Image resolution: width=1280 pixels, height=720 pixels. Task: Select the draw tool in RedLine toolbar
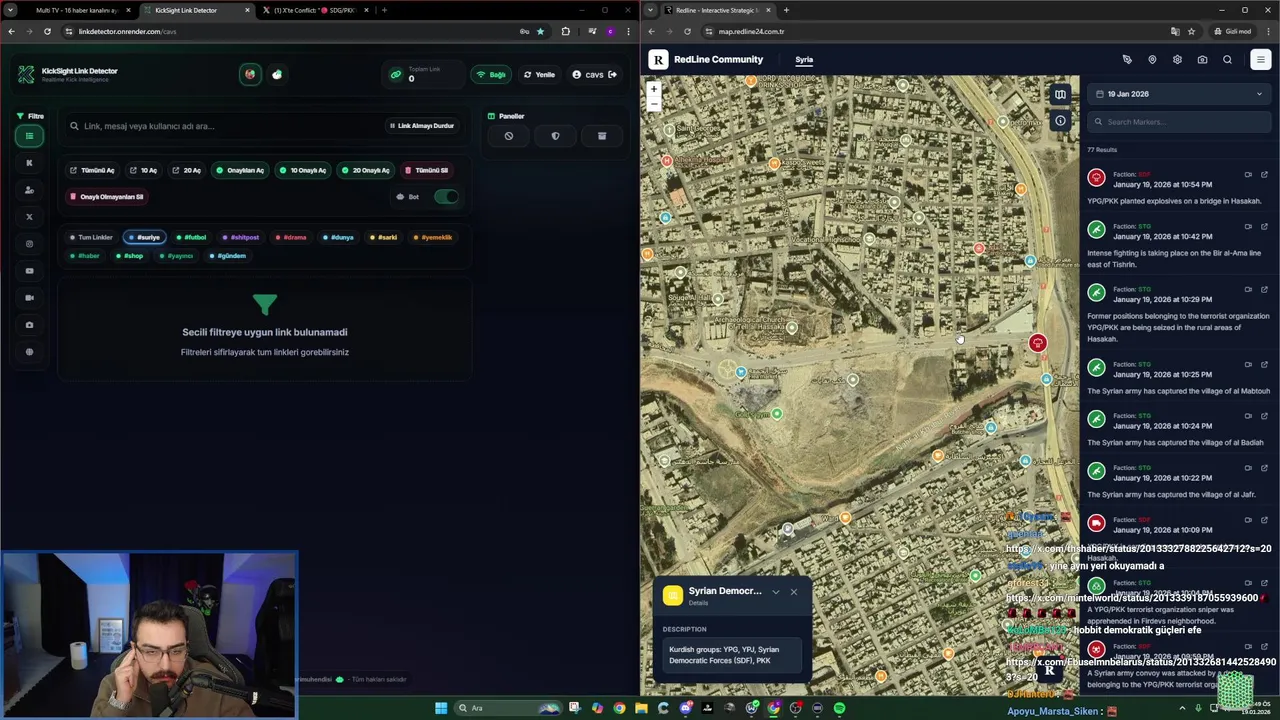[1127, 60]
